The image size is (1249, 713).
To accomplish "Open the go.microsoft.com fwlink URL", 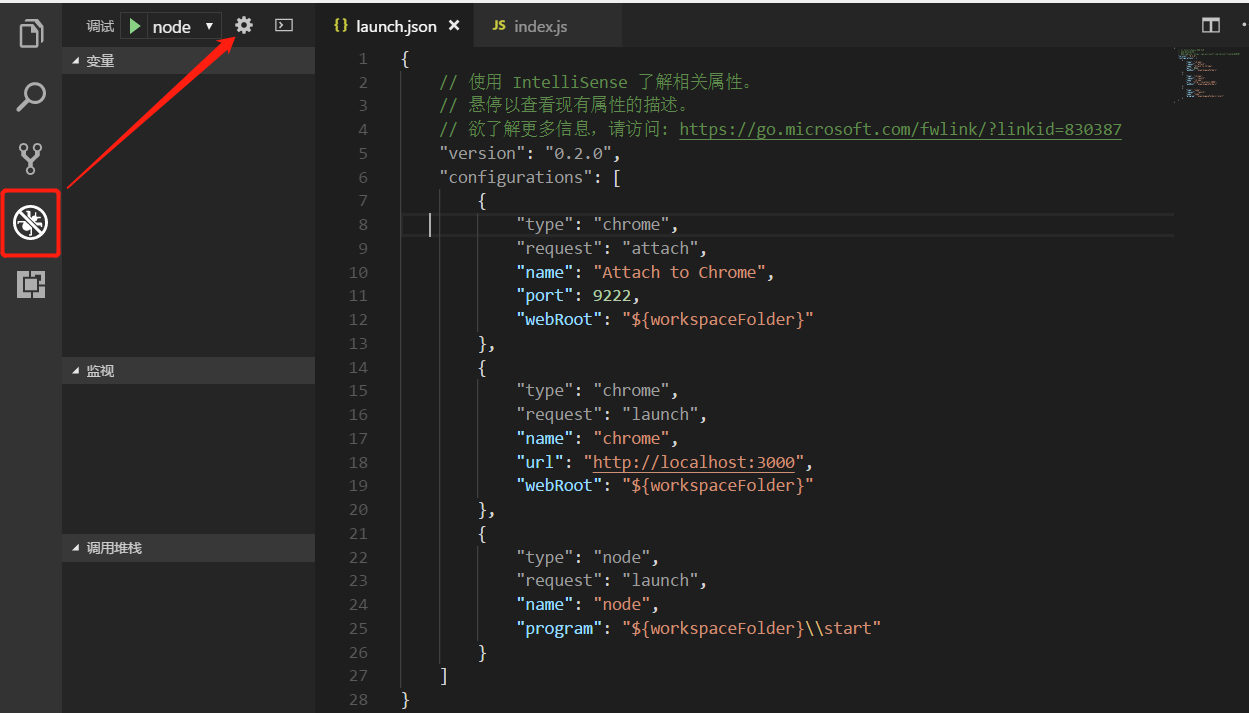I will tap(900, 129).
